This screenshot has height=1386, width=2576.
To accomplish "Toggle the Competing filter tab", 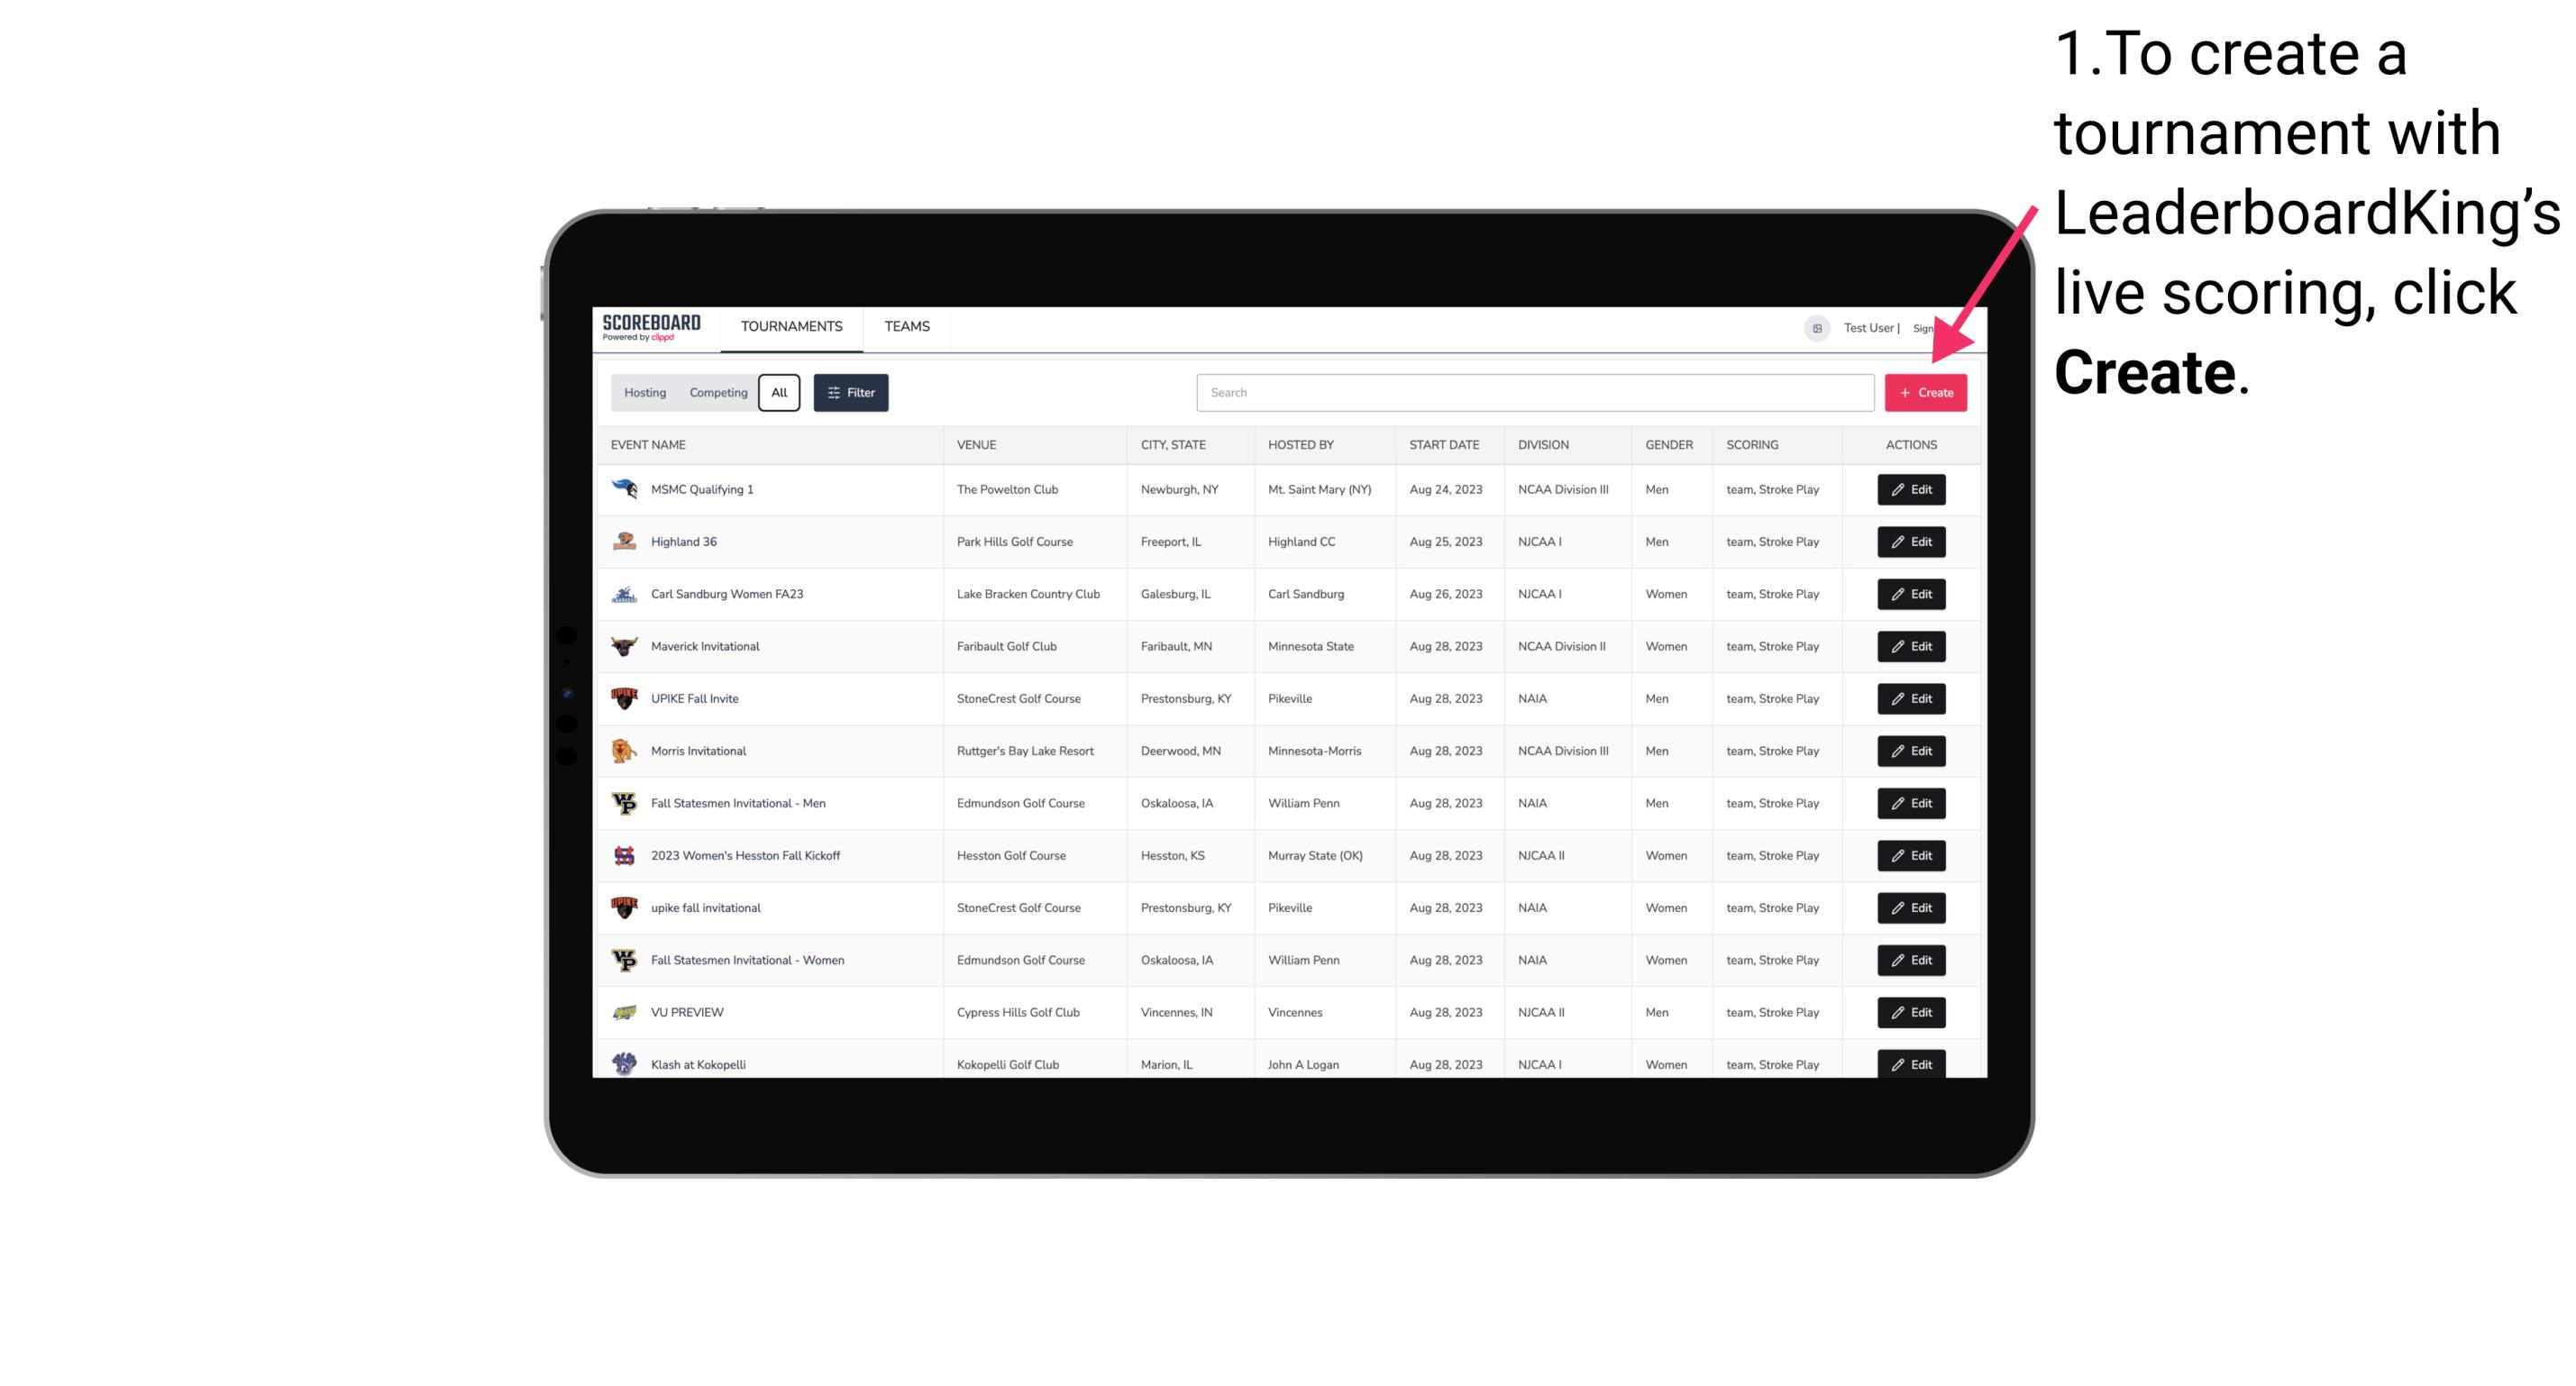I will tap(717, 393).
